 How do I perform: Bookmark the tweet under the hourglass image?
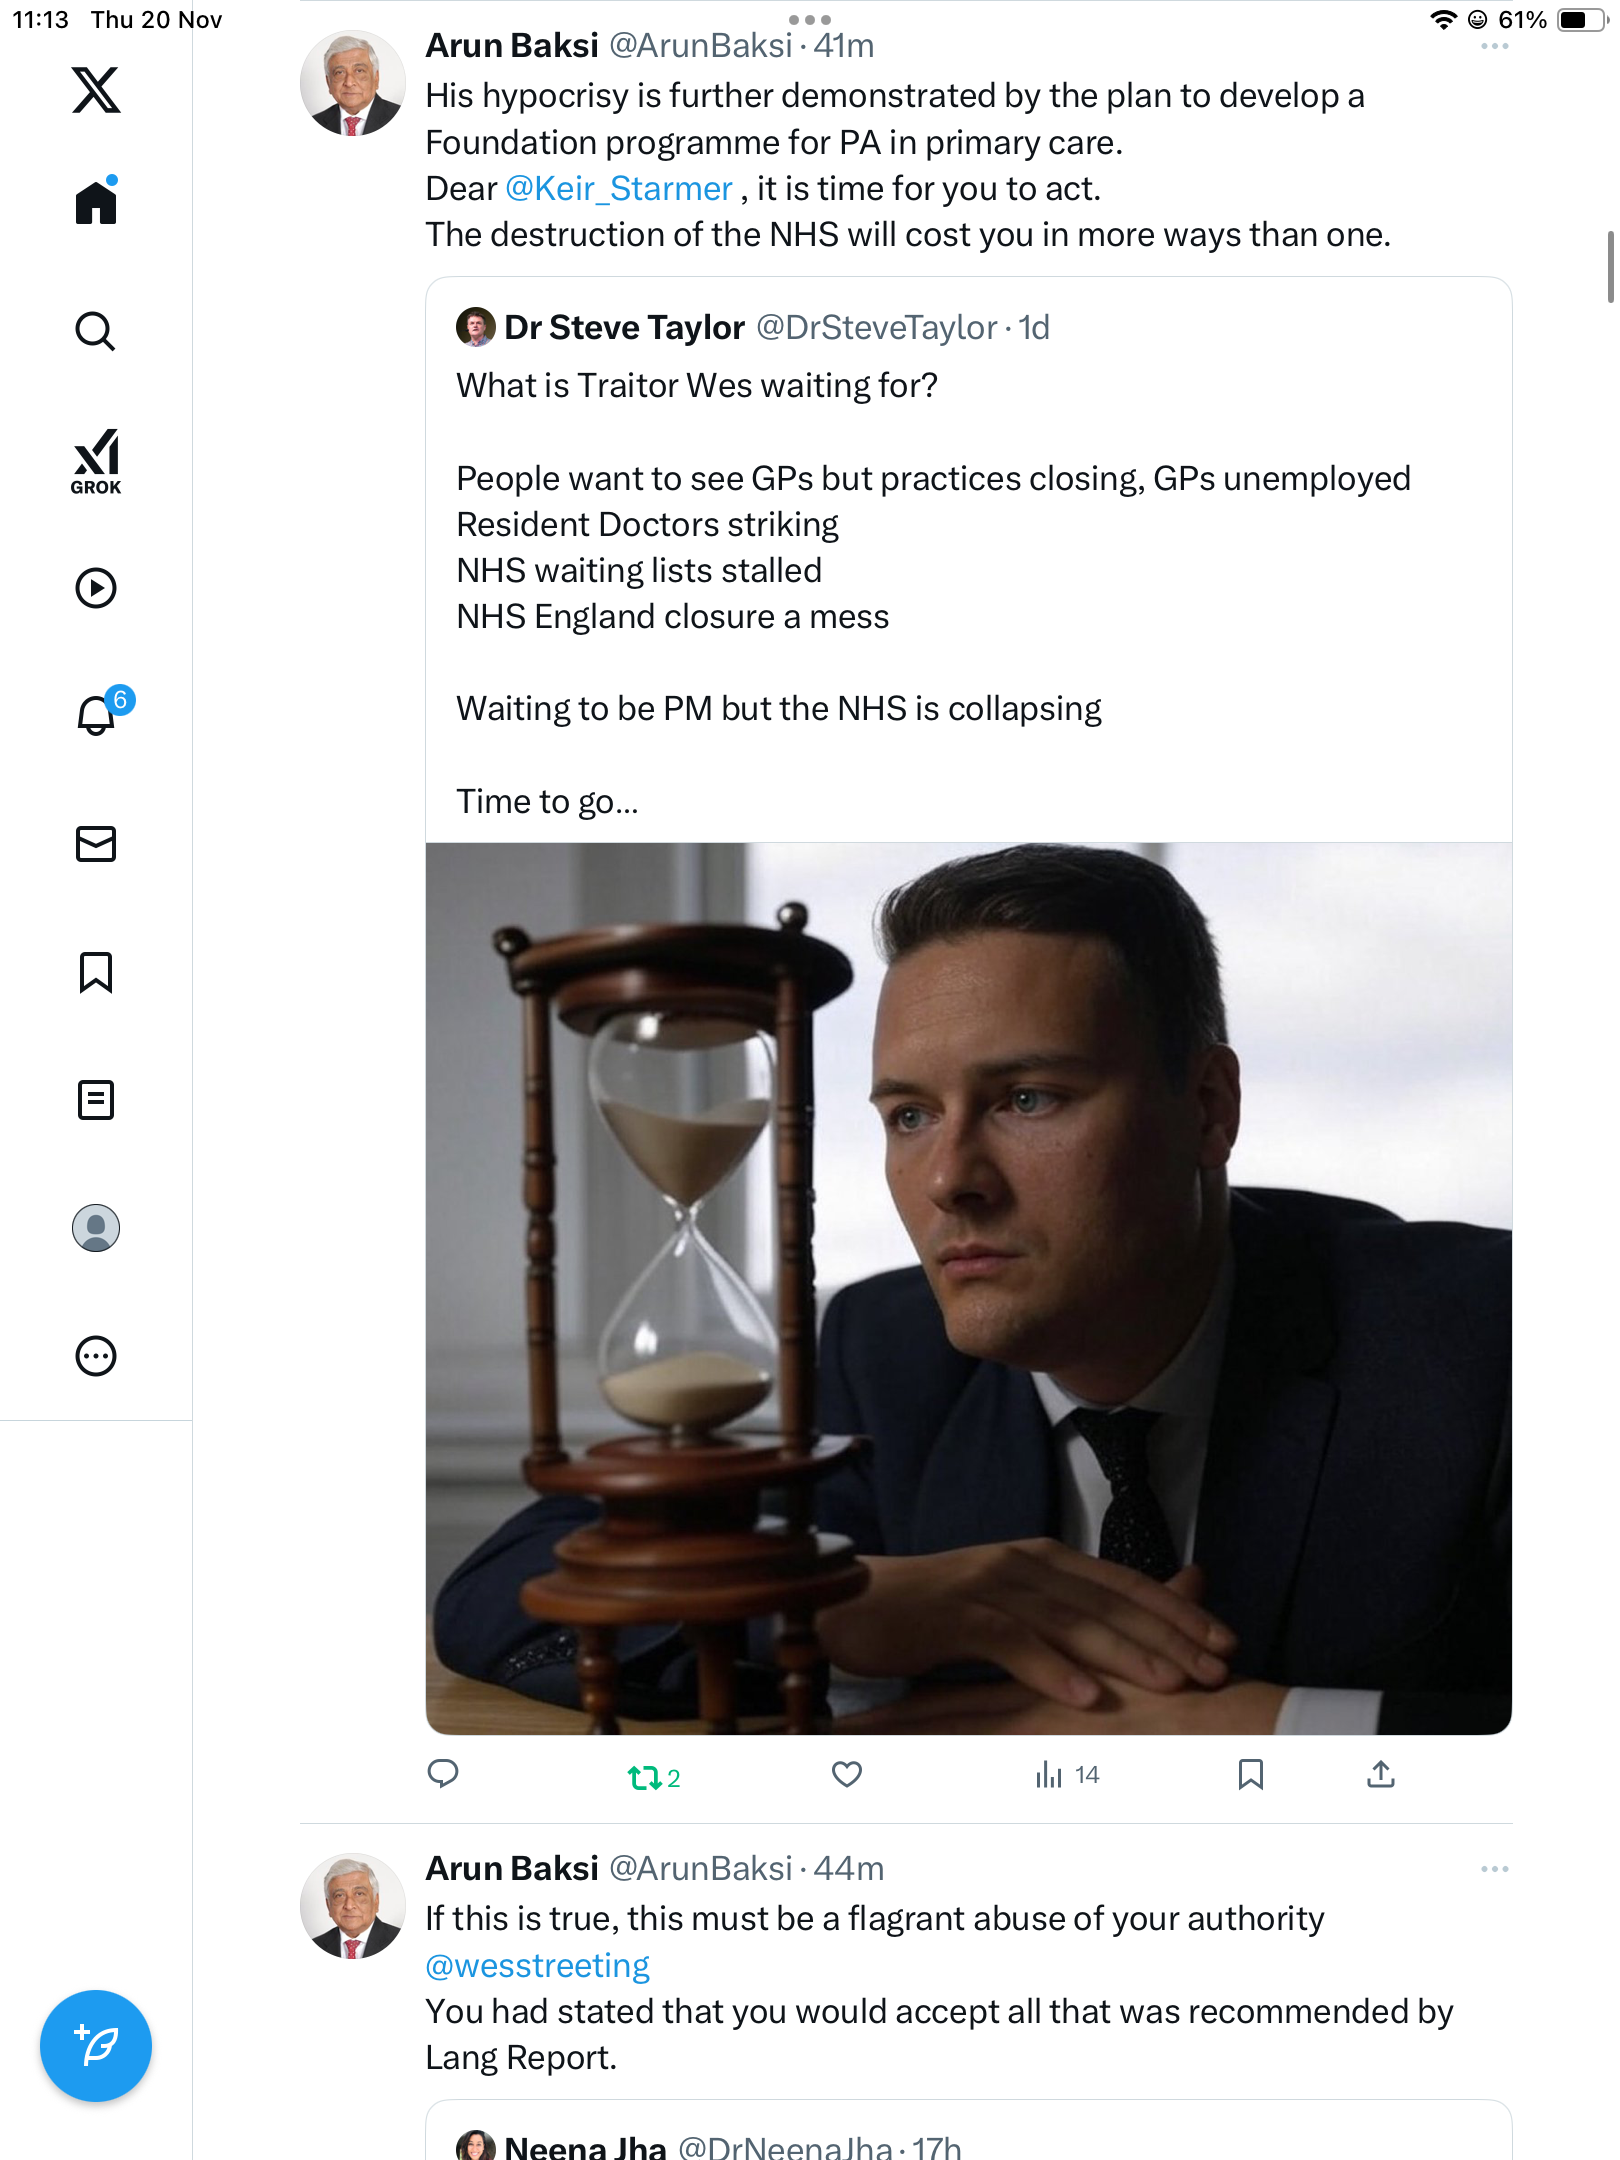[1250, 1775]
